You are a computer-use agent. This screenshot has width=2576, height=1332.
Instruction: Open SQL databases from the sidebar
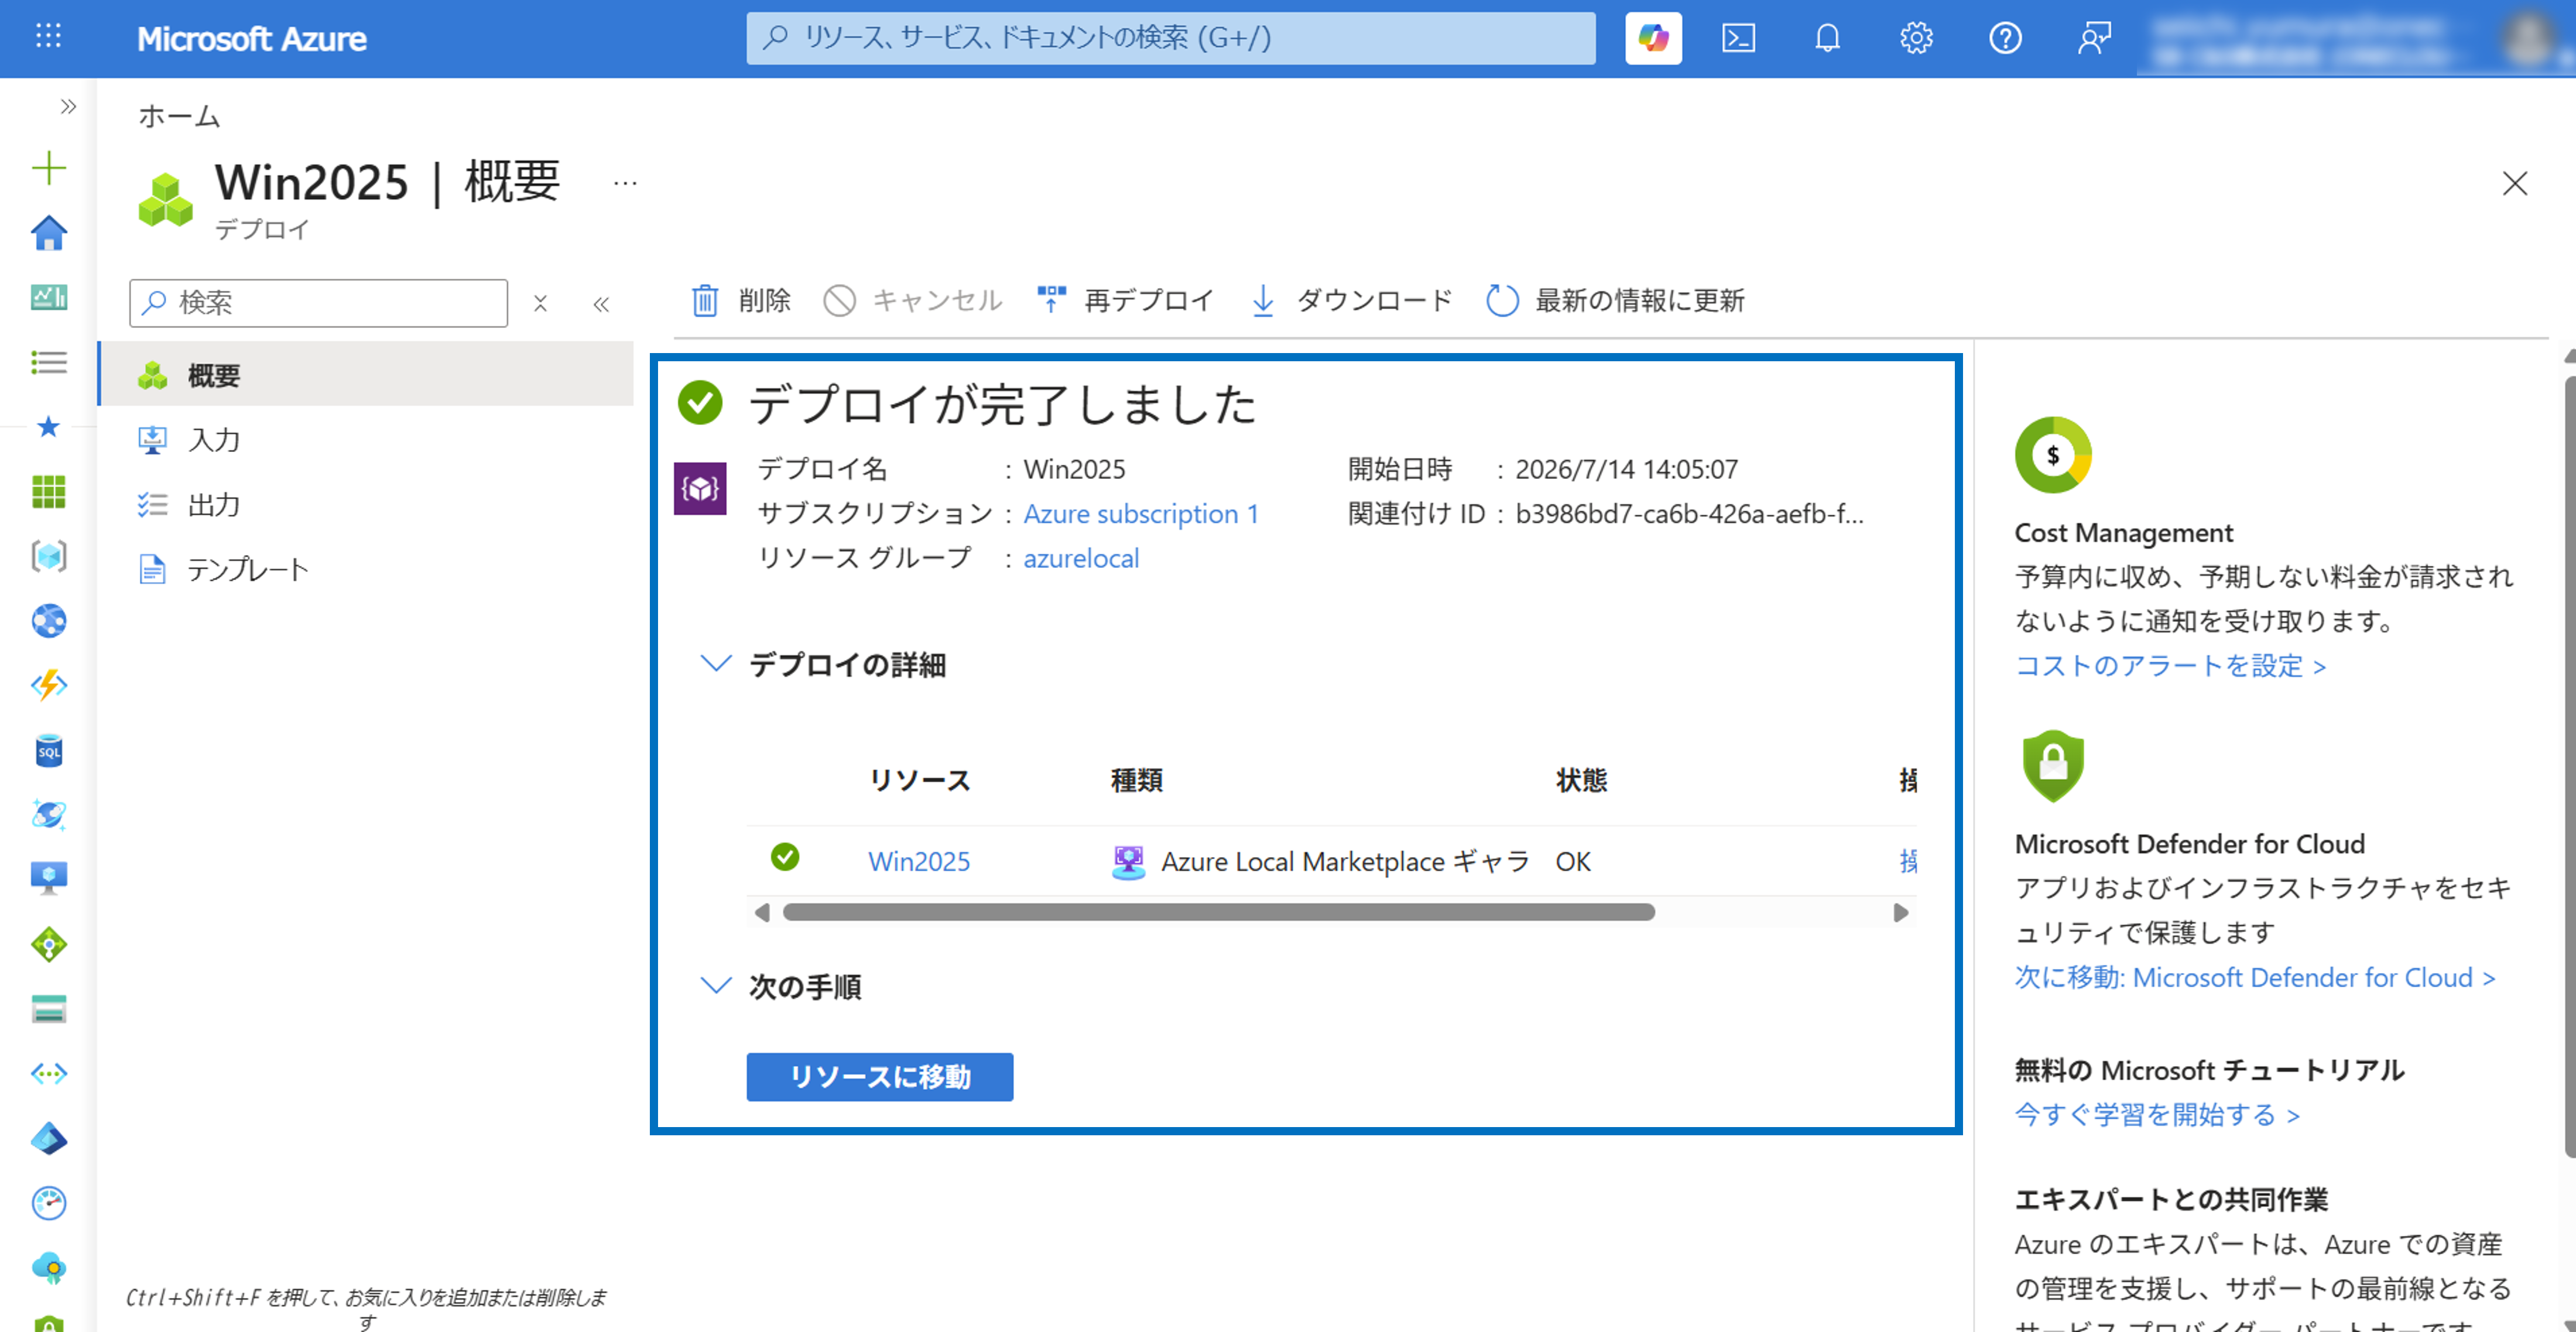click(48, 750)
